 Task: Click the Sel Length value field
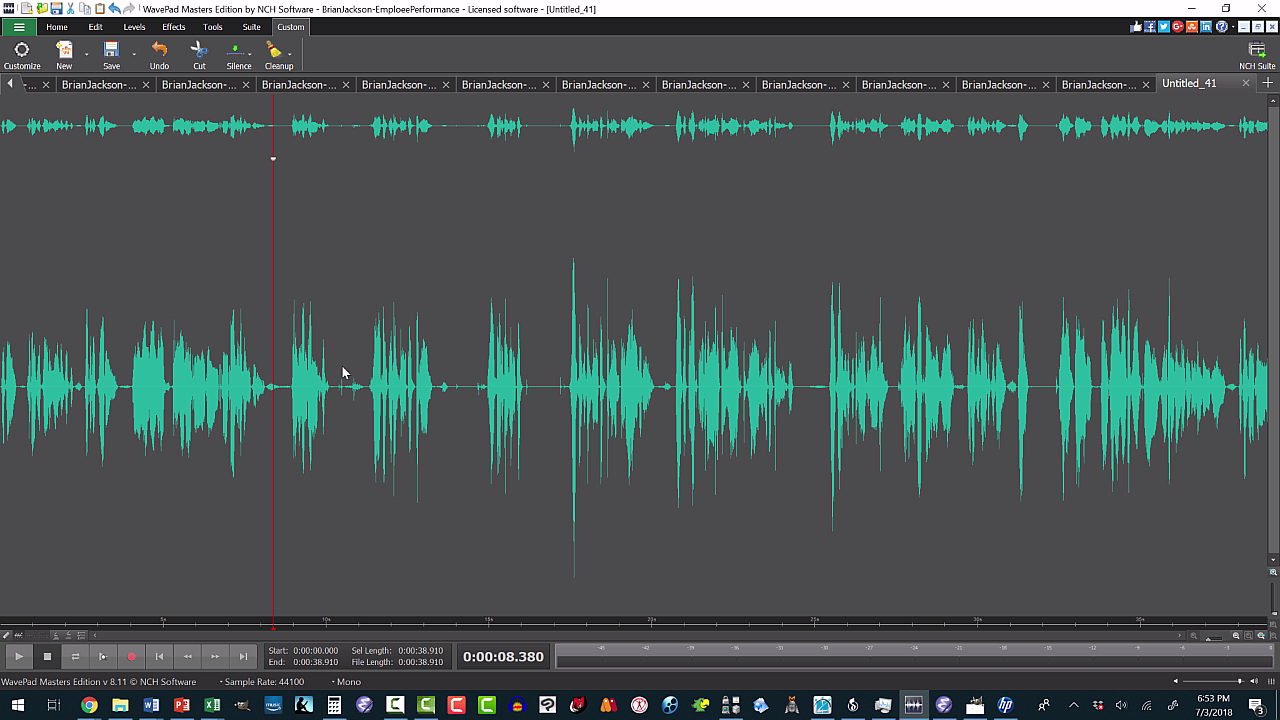point(420,651)
